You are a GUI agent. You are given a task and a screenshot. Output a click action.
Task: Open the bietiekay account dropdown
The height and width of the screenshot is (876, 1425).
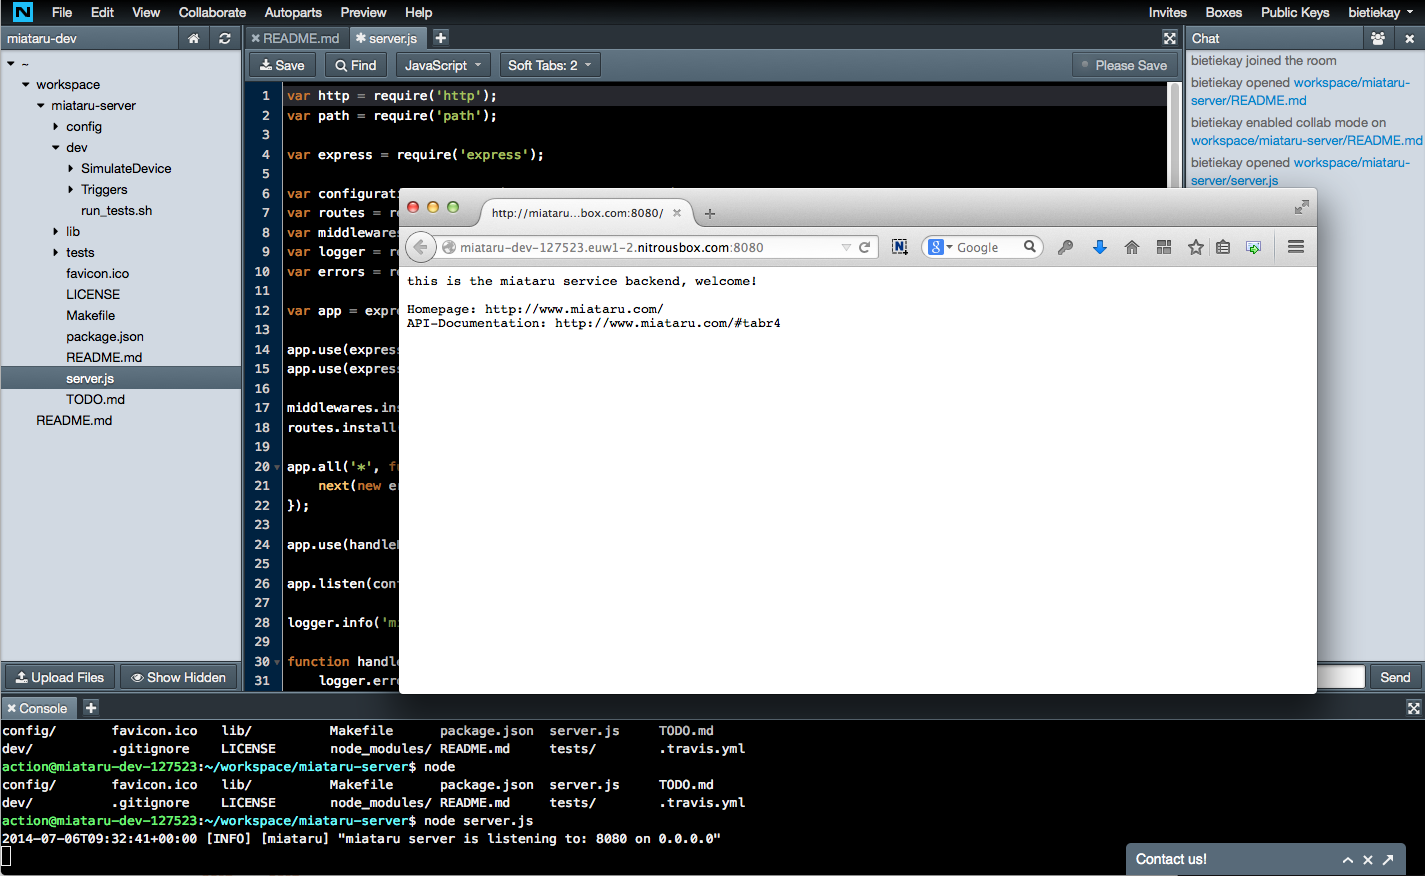click(x=1381, y=12)
